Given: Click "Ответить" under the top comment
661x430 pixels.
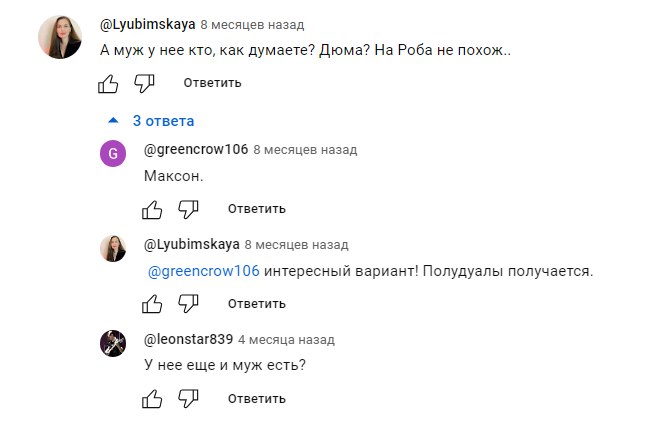Looking at the screenshot, I should (212, 83).
